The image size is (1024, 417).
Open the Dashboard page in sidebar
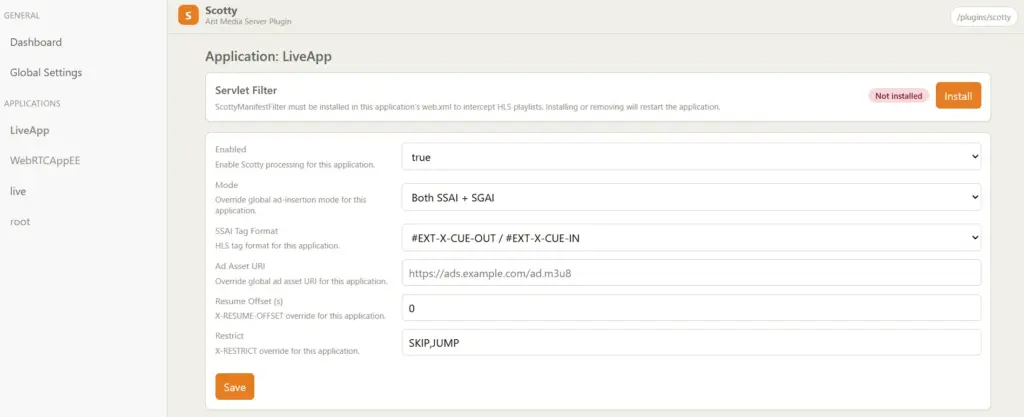pos(36,42)
